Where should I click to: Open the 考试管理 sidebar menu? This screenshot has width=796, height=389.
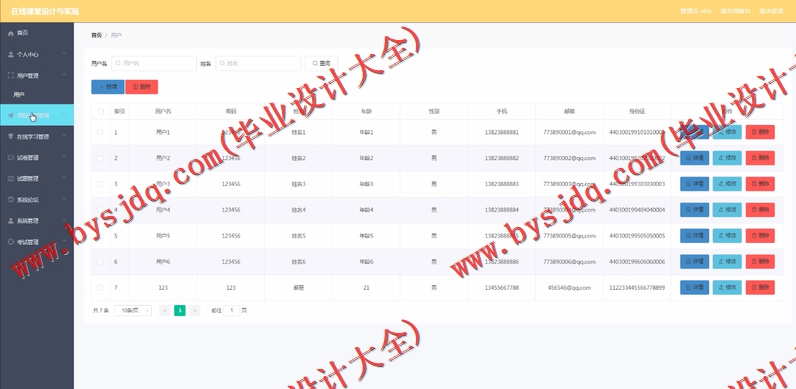click(37, 242)
